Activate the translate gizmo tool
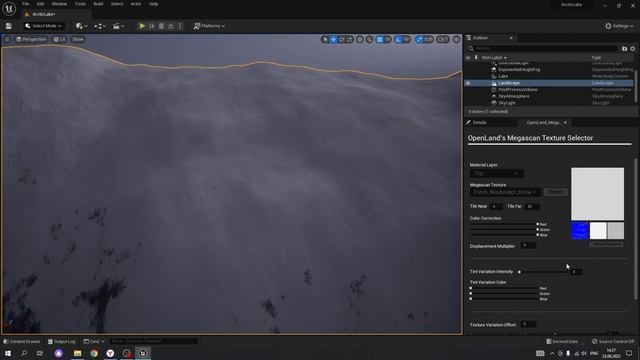This screenshot has width=640, height=360. coord(333,40)
